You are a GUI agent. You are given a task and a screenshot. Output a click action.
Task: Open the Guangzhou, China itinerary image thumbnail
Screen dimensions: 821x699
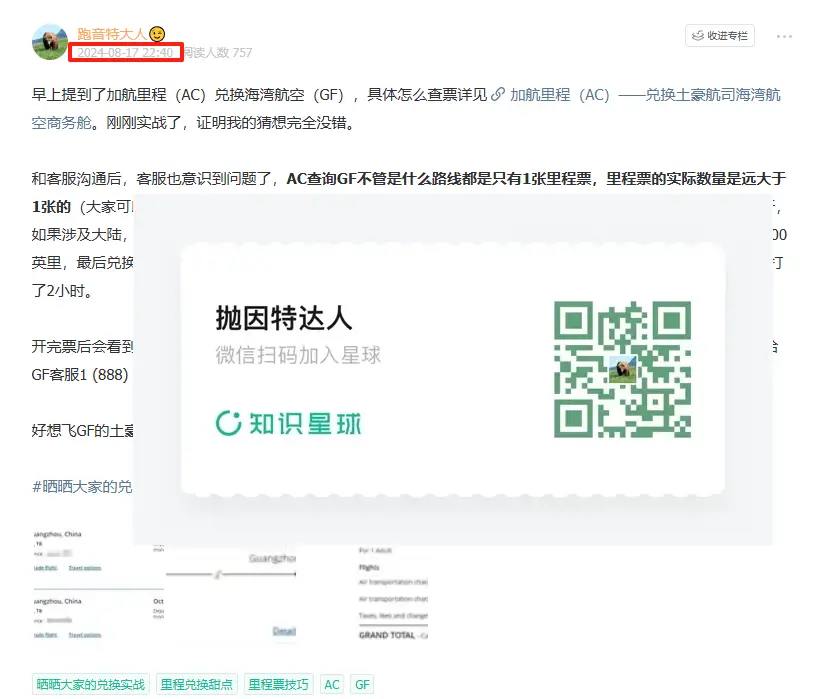(x=98, y=585)
